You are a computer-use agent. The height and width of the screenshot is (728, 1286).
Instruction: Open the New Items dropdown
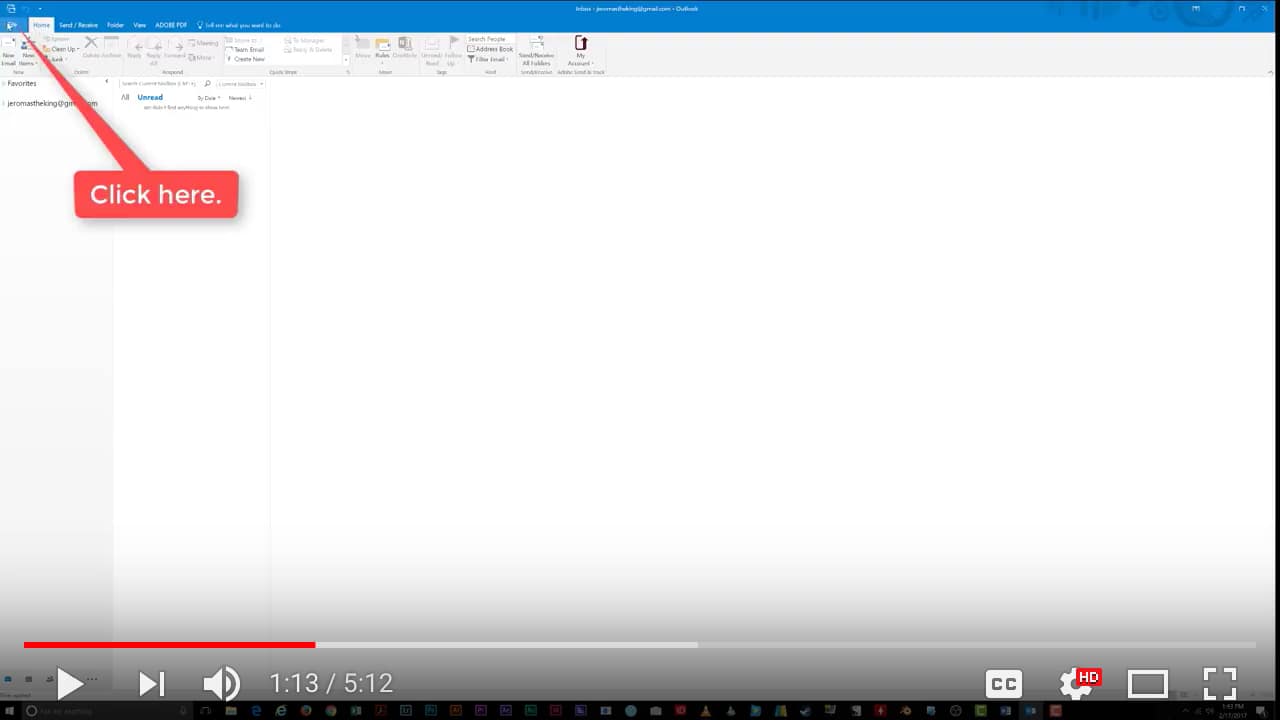(27, 57)
